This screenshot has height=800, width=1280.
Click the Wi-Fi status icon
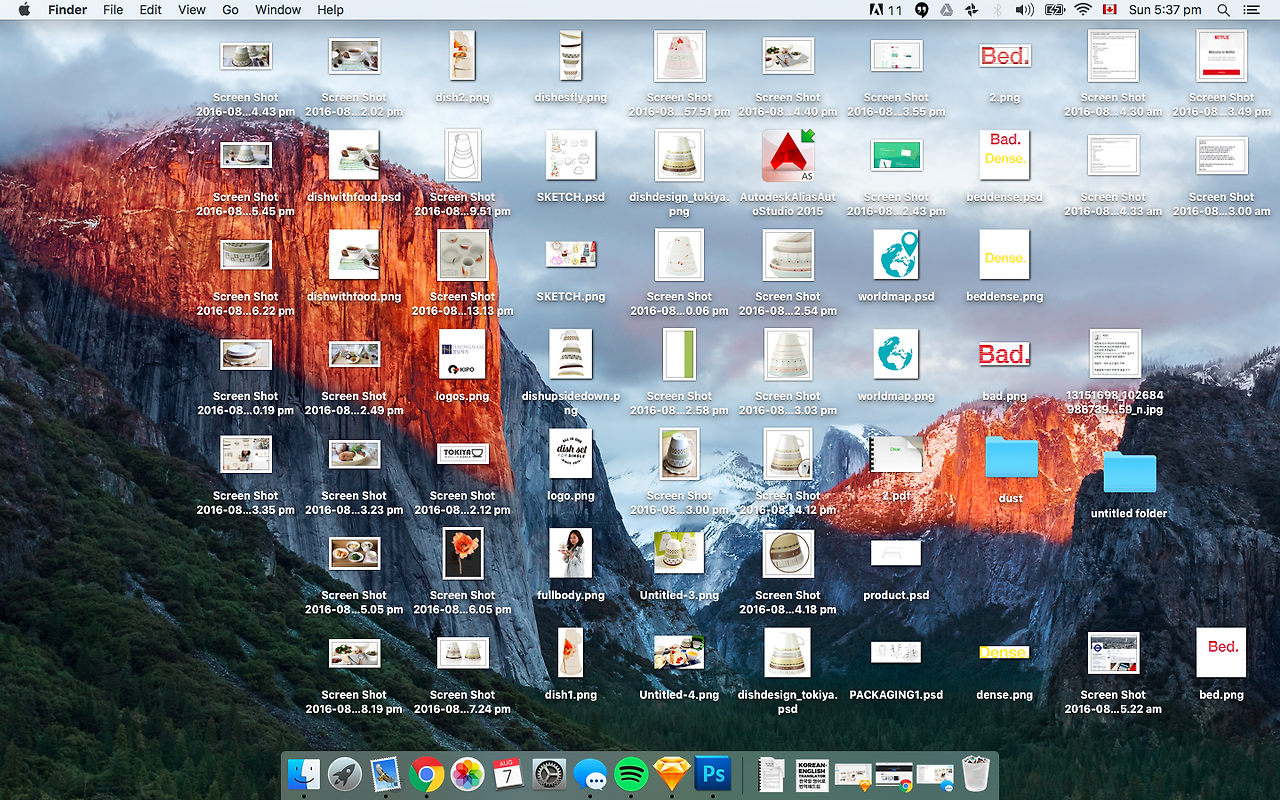[x=1083, y=10]
